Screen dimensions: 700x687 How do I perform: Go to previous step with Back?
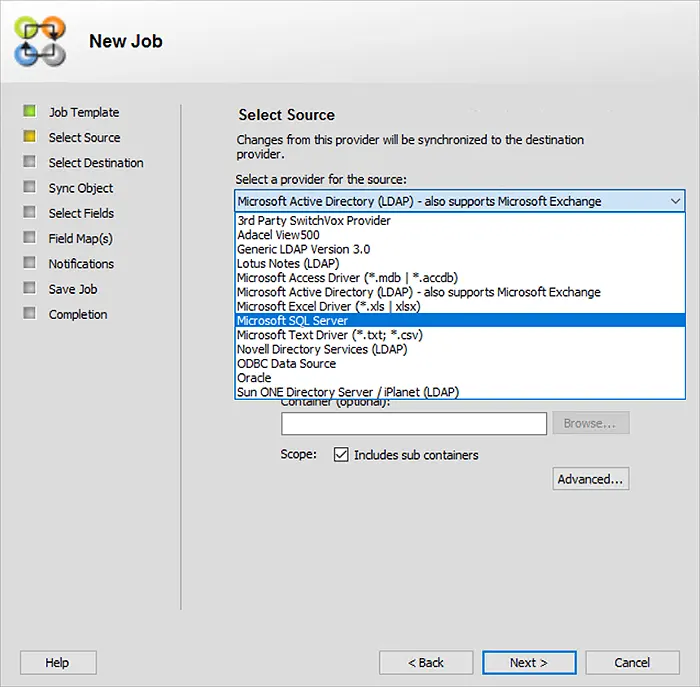[x=426, y=662]
